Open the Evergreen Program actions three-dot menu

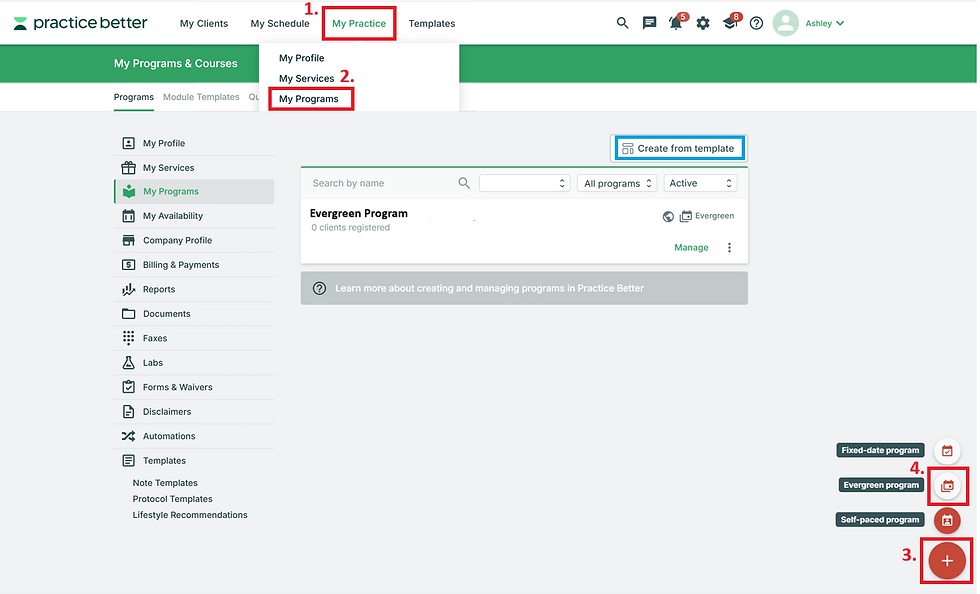(729, 247)
